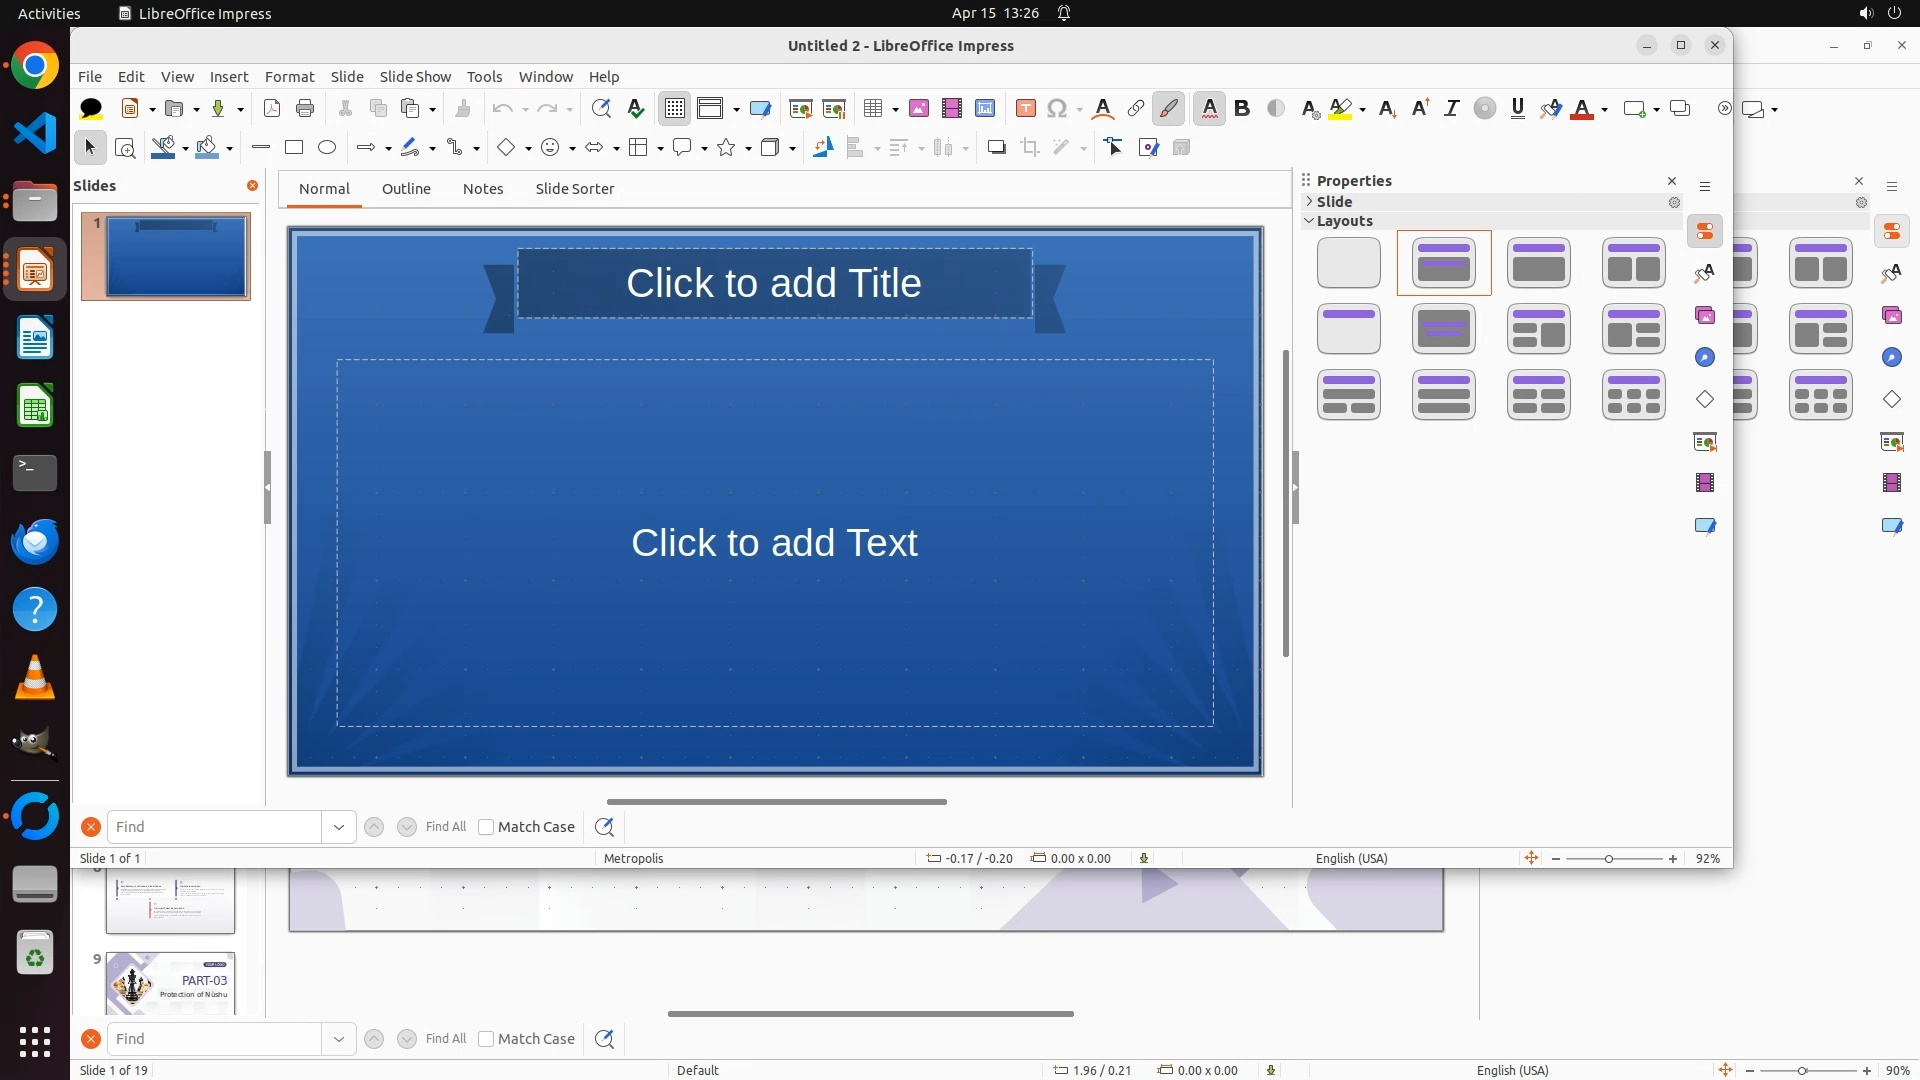This screenshot has height=1080, width=1920.
Task: Open the Slide Show menu
Action: click(x=415, y=77)
